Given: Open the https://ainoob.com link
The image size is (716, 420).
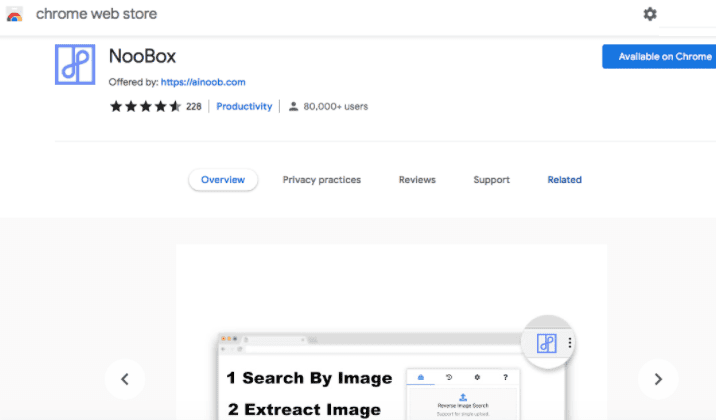Looking at the screenshot, I should pos(203,82).
